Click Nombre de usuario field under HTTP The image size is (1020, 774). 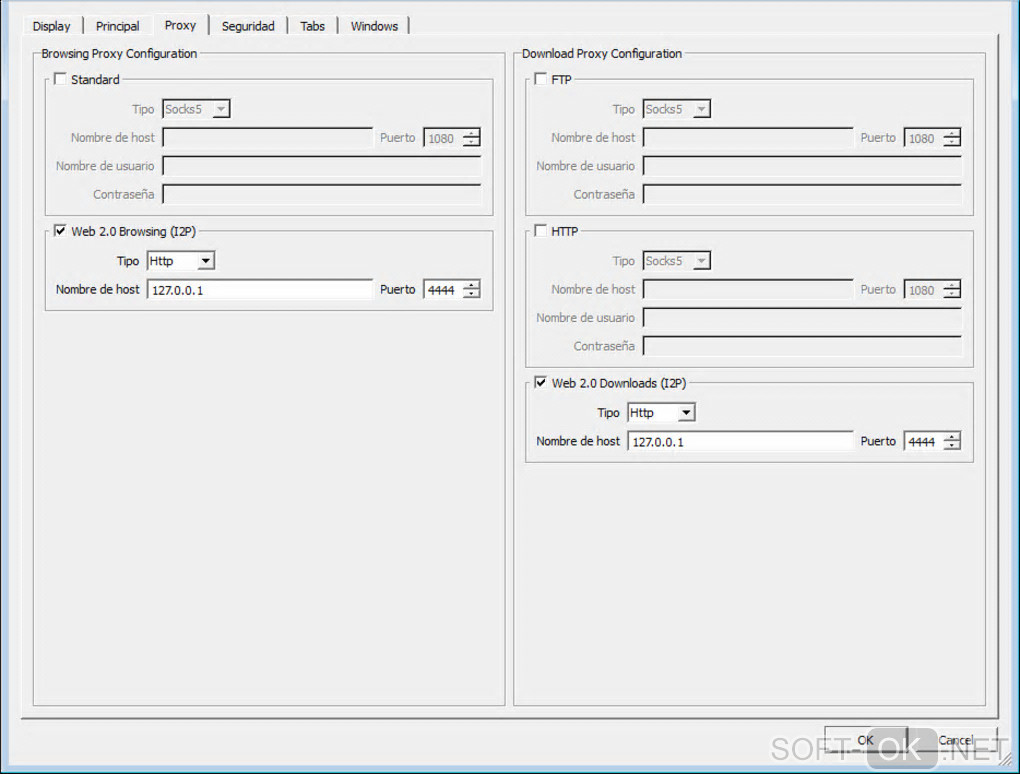[802, 318]
